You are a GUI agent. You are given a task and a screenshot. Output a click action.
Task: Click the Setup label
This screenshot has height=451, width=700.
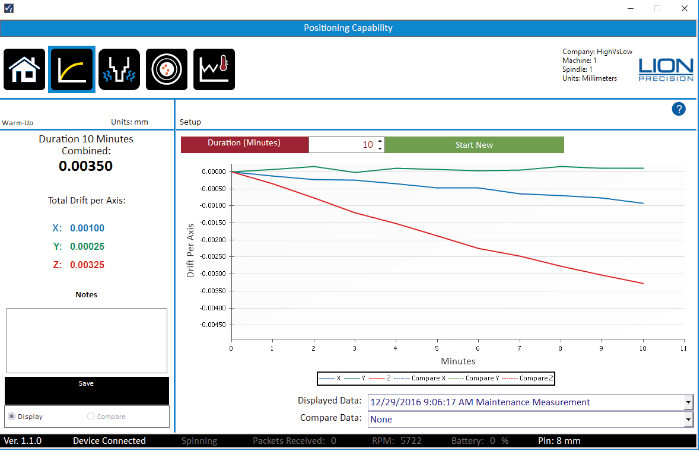coord(190,122)
